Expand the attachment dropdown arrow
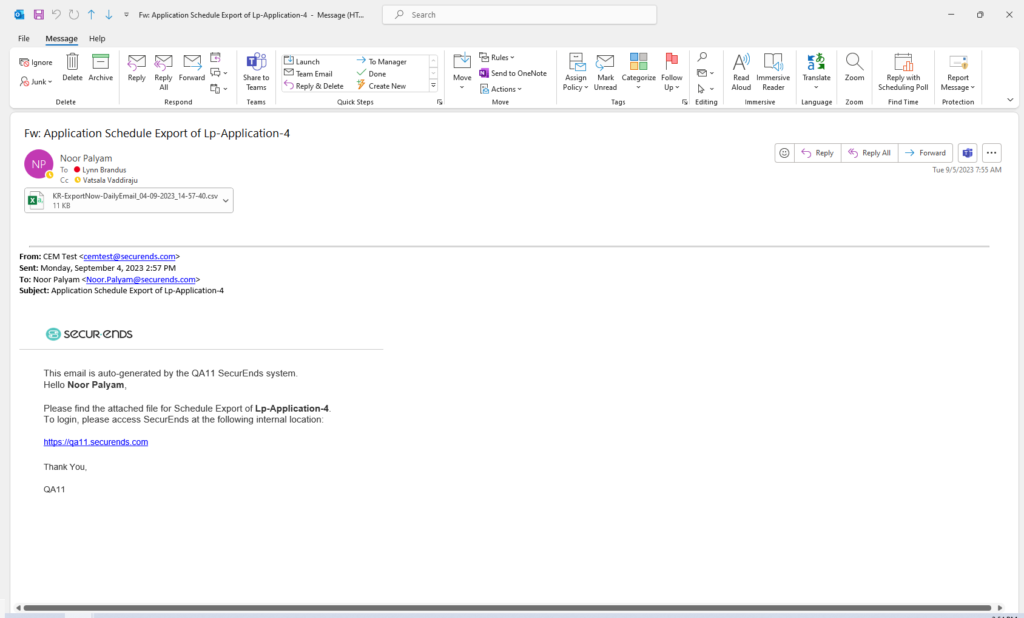1024x618 pixels. [x=226, y=201]
